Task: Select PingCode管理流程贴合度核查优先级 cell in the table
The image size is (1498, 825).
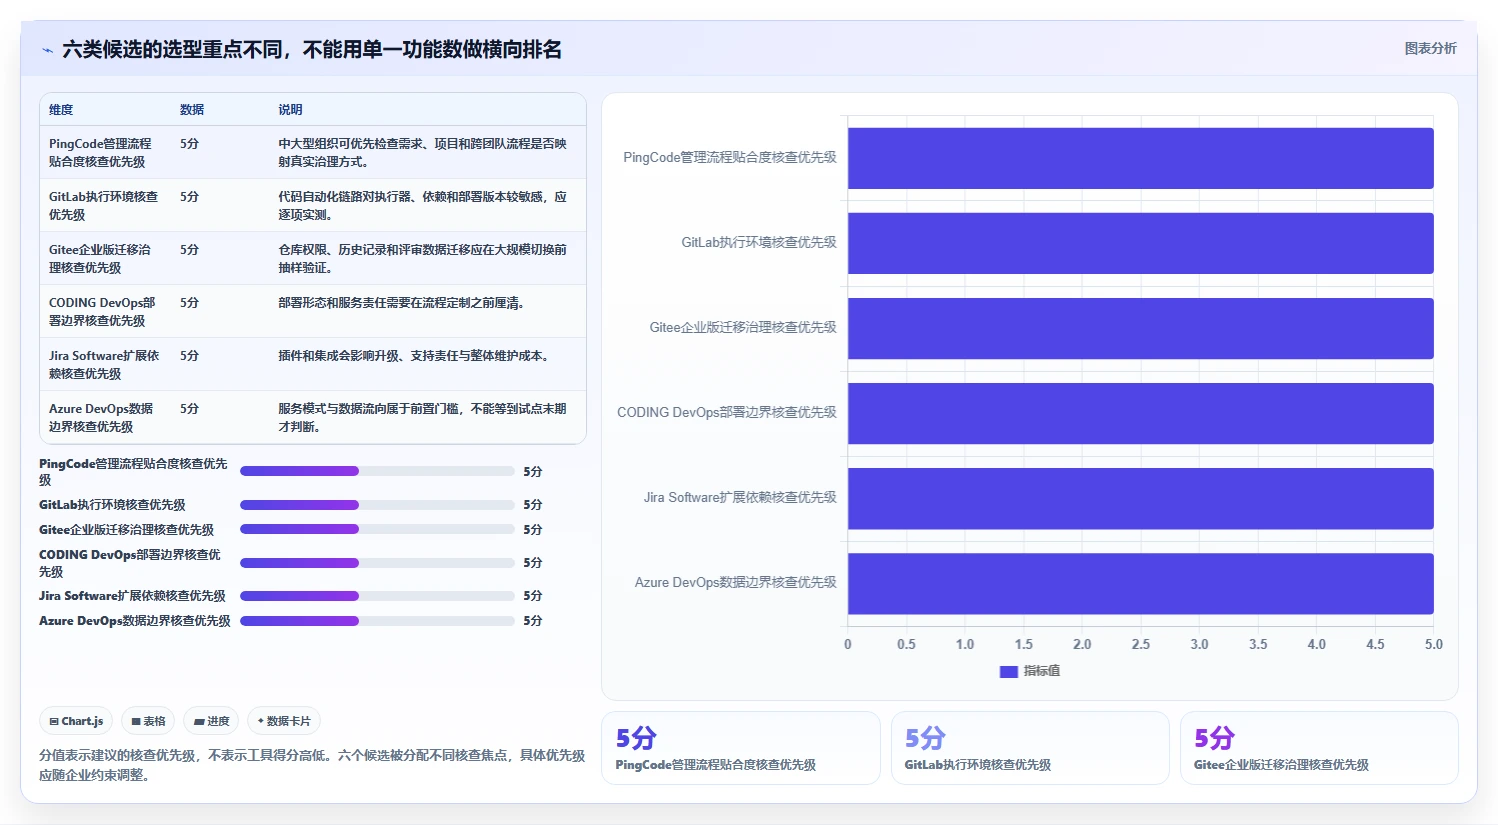Action: pyautogui.click(x=104, y=153)
